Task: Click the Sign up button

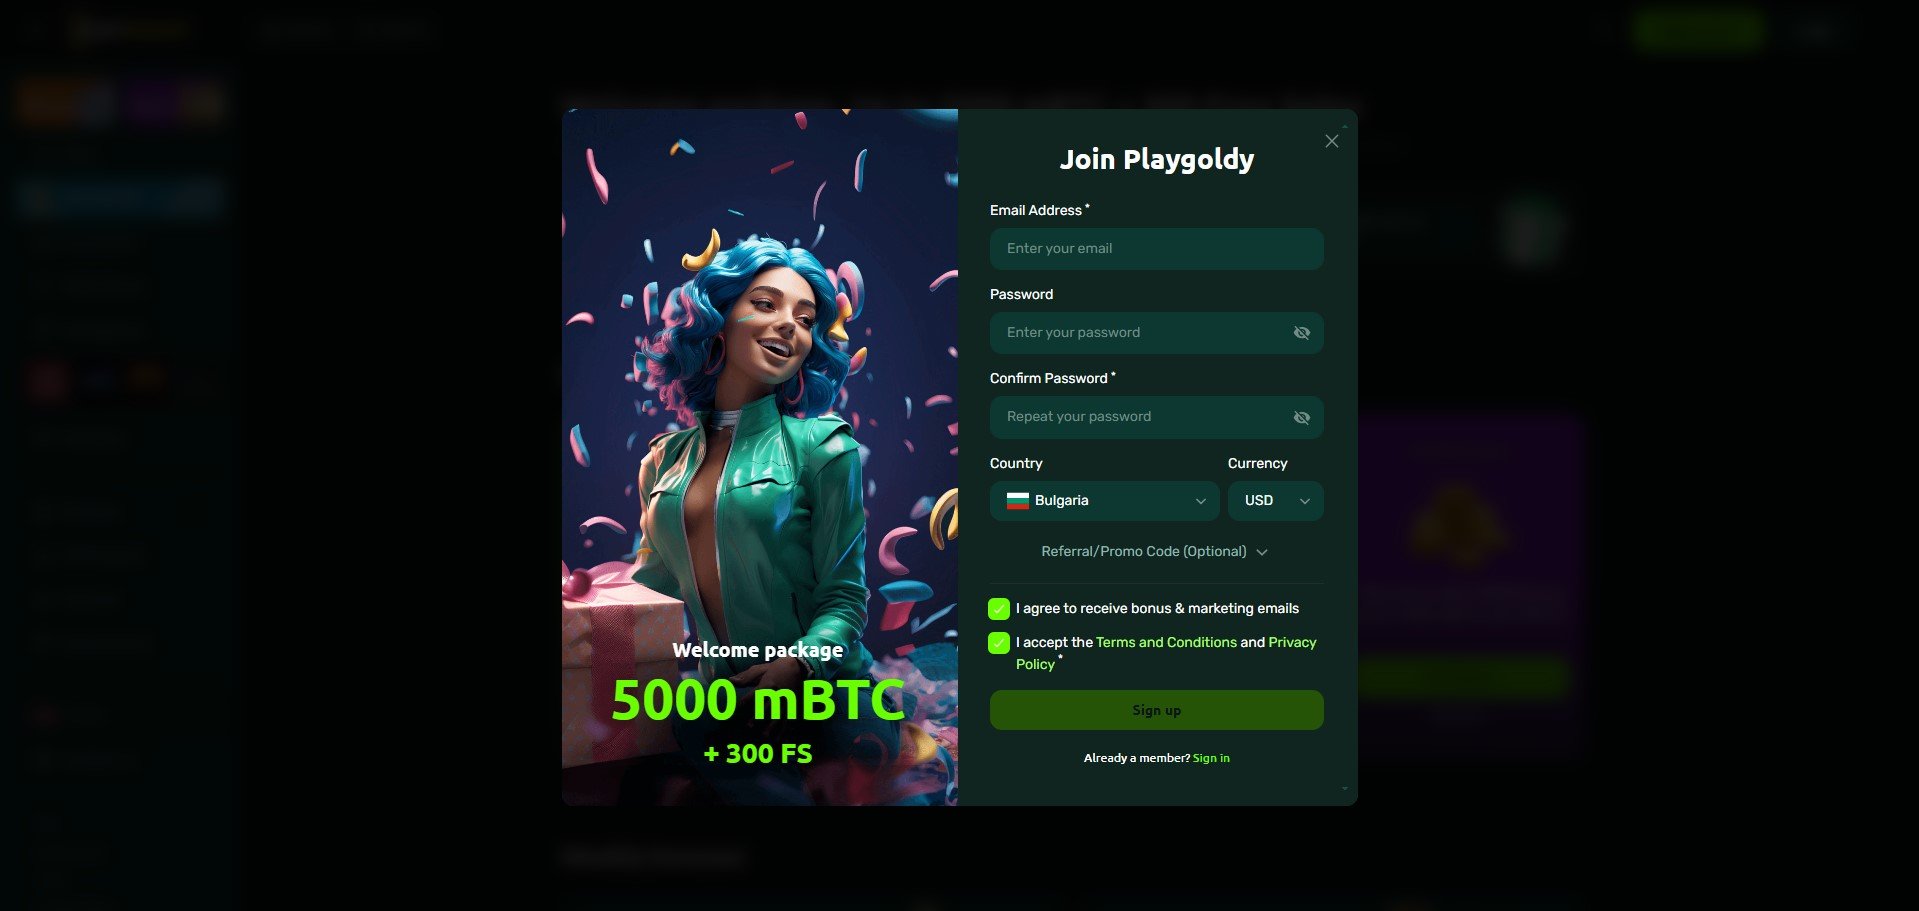Action: point(1156,710)
